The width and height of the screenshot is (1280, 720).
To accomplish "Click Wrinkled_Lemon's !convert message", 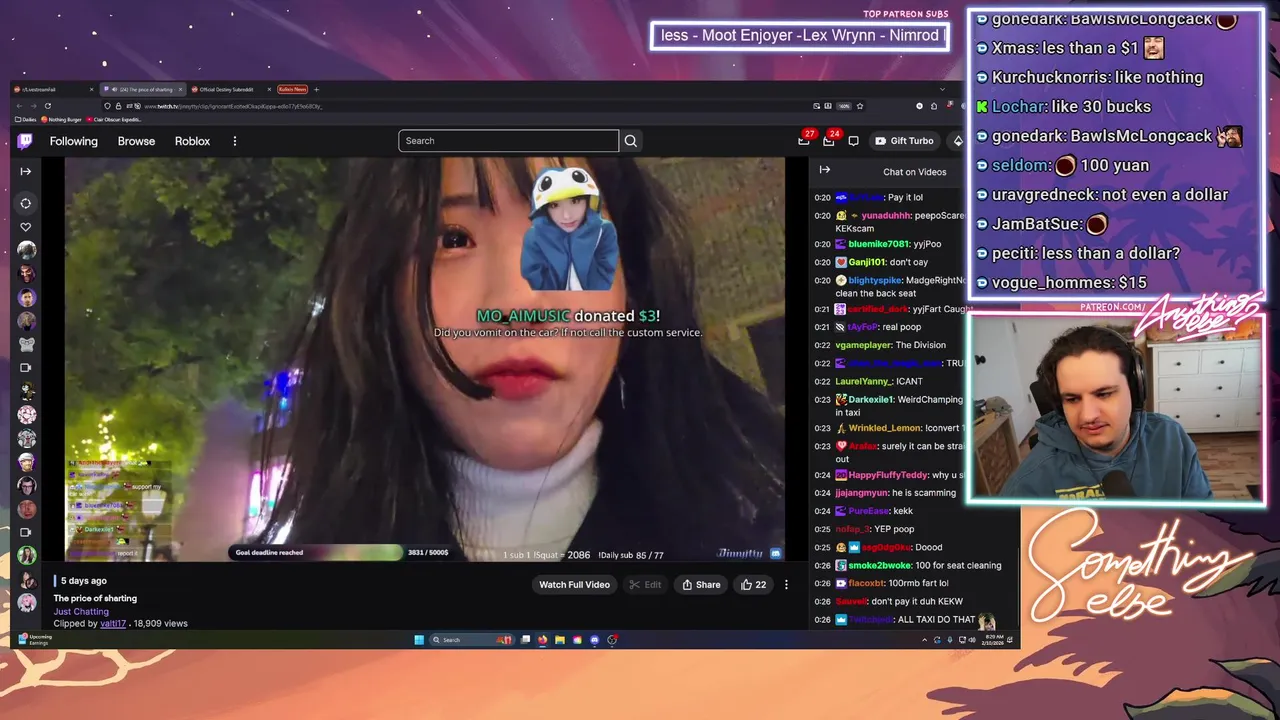I will [x=891, y=428].
